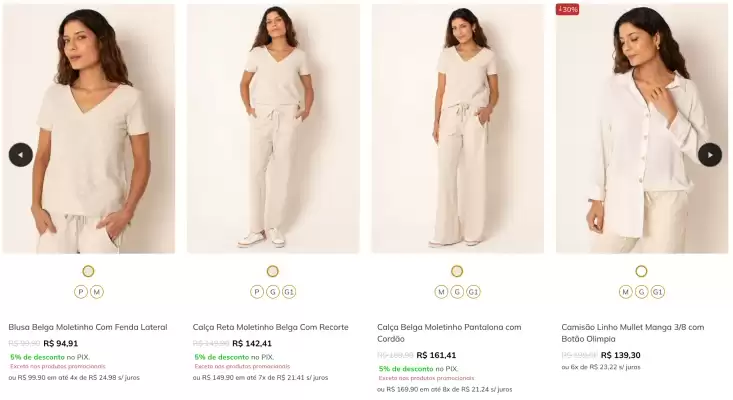Choose size P for Calça Reta Moletinho
Screen dimensions: 733x400
(x=257, y=292)
